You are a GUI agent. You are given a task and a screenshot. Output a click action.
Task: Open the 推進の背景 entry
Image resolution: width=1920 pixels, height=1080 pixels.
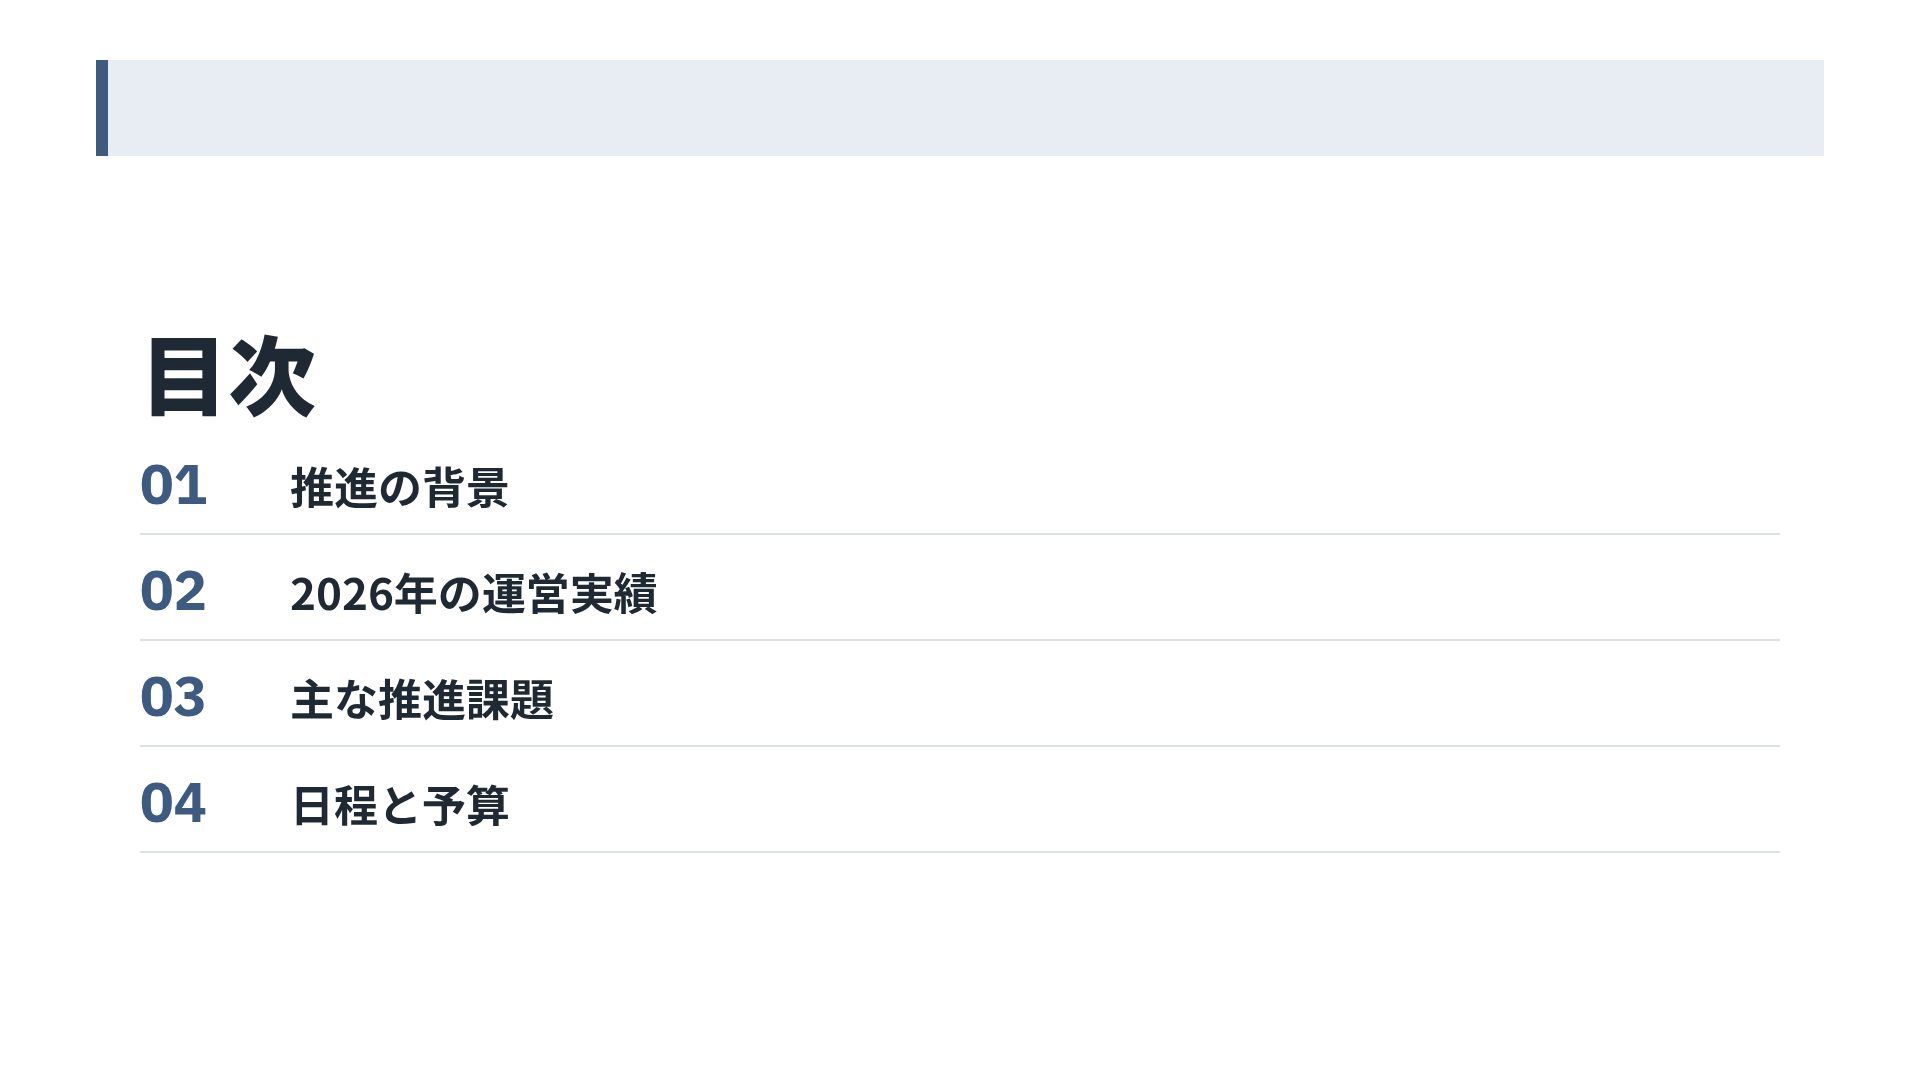click(399, 488)
